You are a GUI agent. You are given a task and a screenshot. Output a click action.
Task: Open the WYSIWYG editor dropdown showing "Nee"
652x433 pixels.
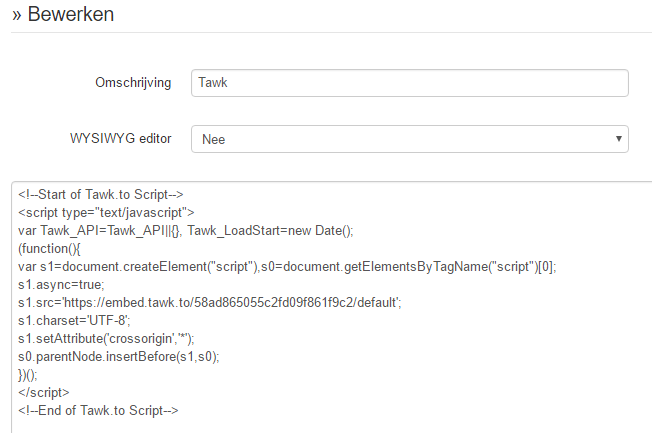pos(410,139)
